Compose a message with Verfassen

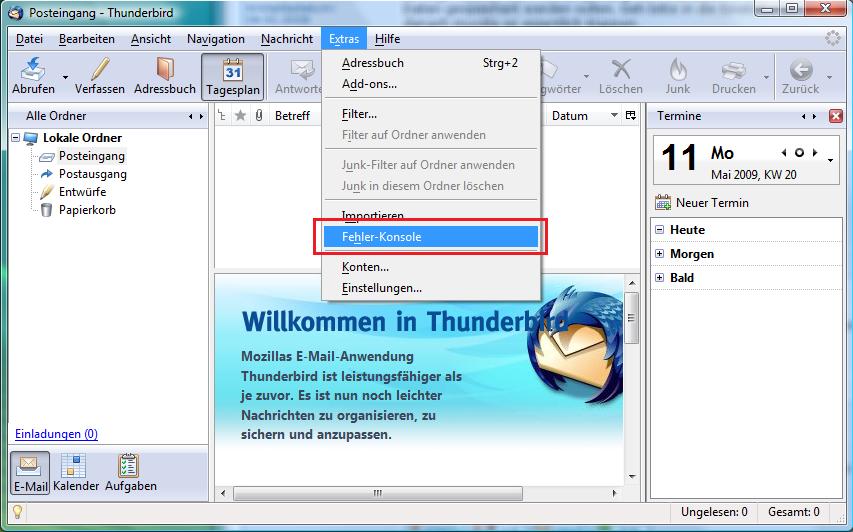pyautogui.click(x=100, y=76)
